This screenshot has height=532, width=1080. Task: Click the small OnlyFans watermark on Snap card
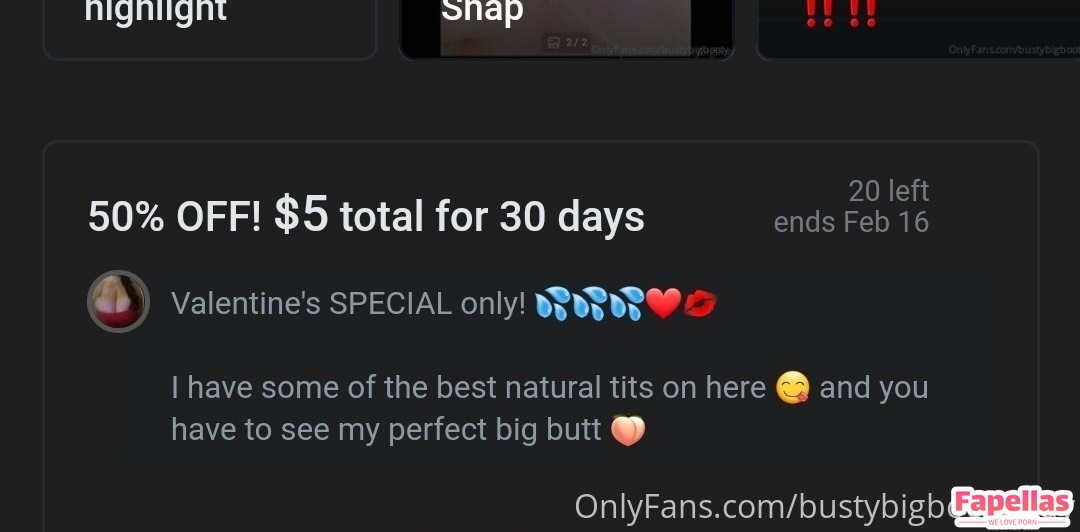point(660,50)
